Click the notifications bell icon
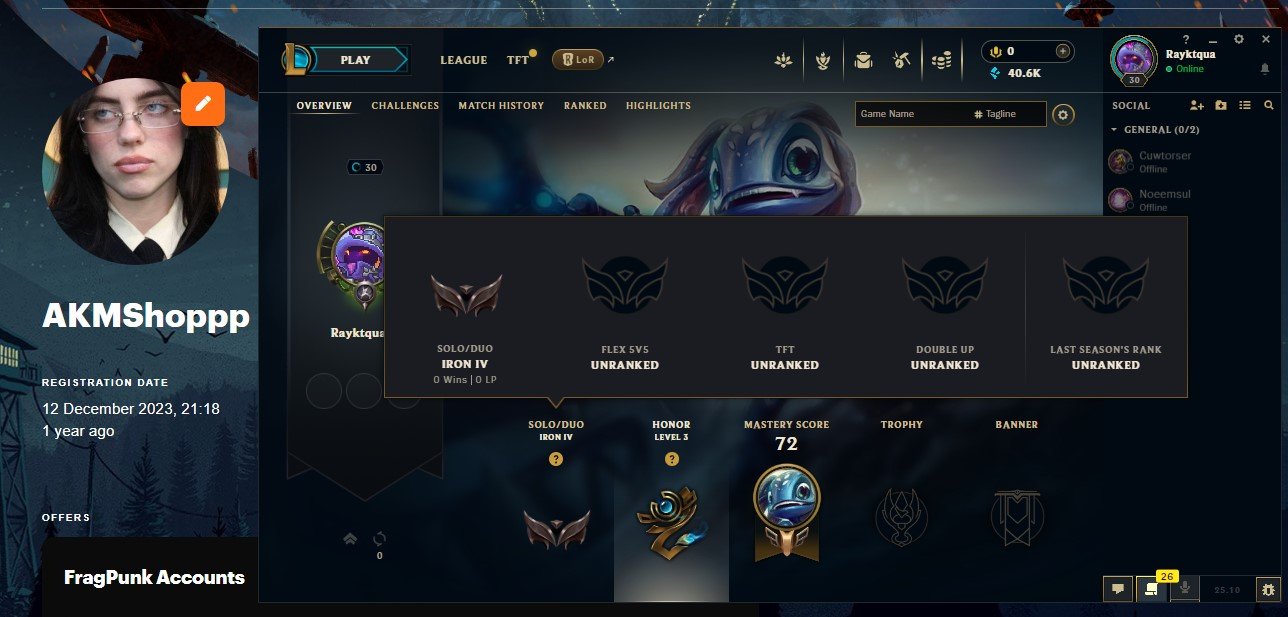Image resolution: width=1288 pixels, height=617 pixels. click(x=1264, y=69)
